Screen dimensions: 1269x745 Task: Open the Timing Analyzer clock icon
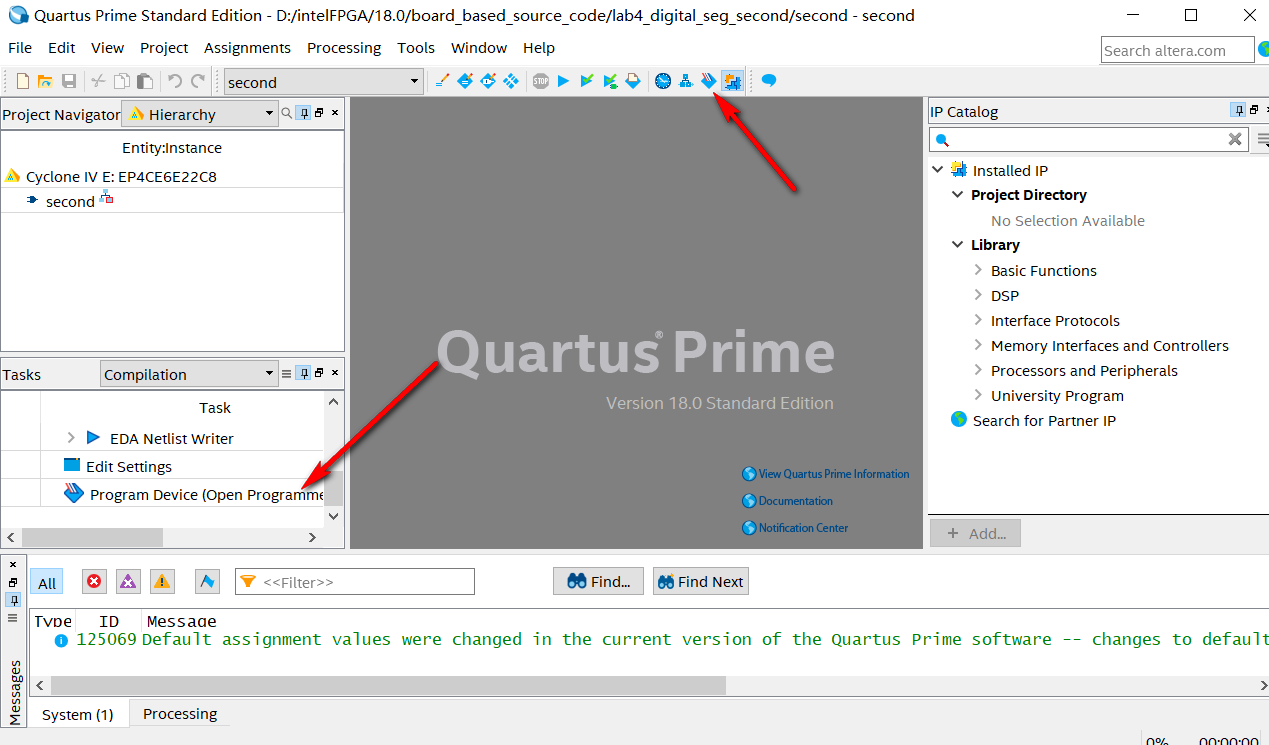(x=663, y=80)
